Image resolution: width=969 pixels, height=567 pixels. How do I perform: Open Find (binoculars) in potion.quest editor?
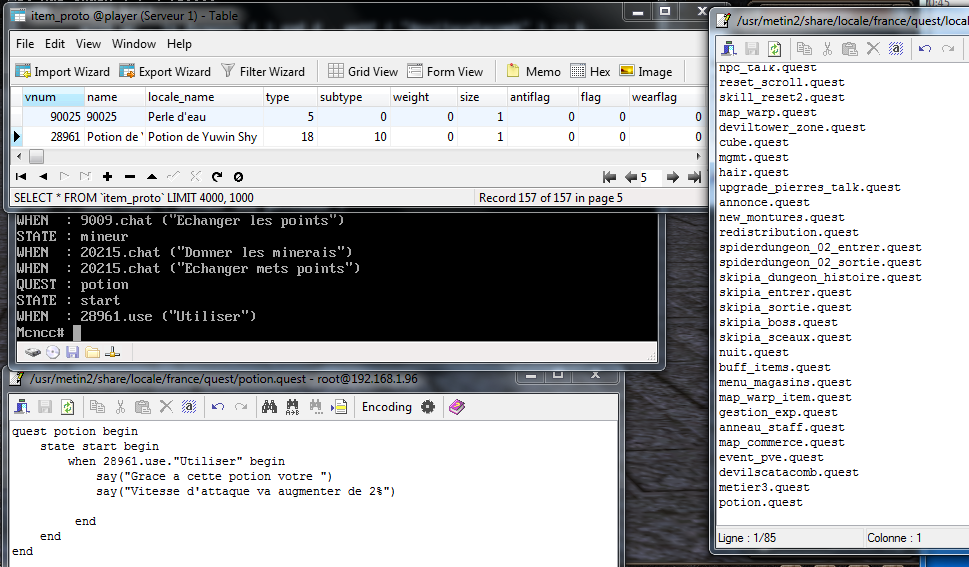point(269,407)
